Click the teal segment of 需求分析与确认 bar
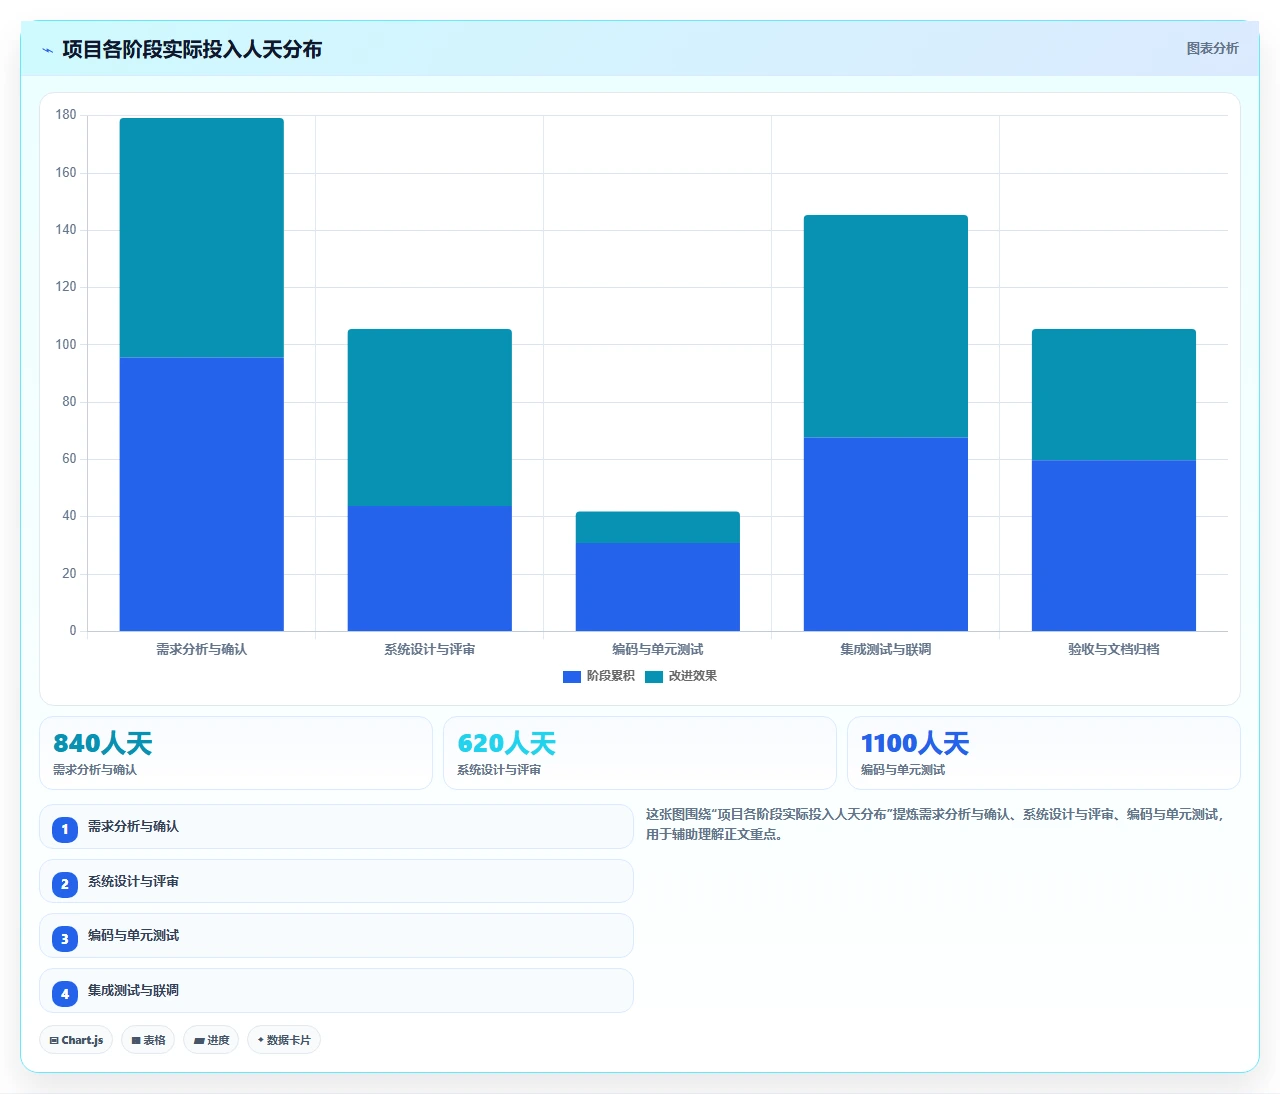Viewport: 1280px width, 1094px height. pyautogui.click(x=202, y=238)
